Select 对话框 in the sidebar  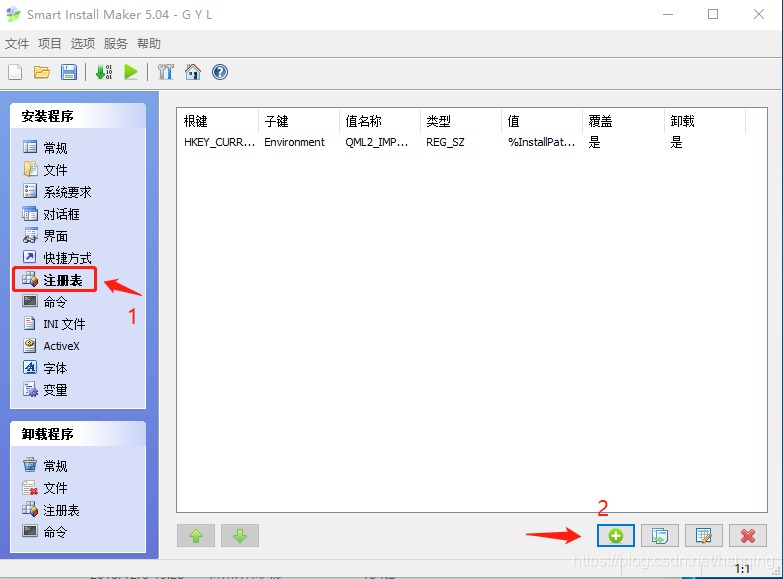tap(51, 214)
